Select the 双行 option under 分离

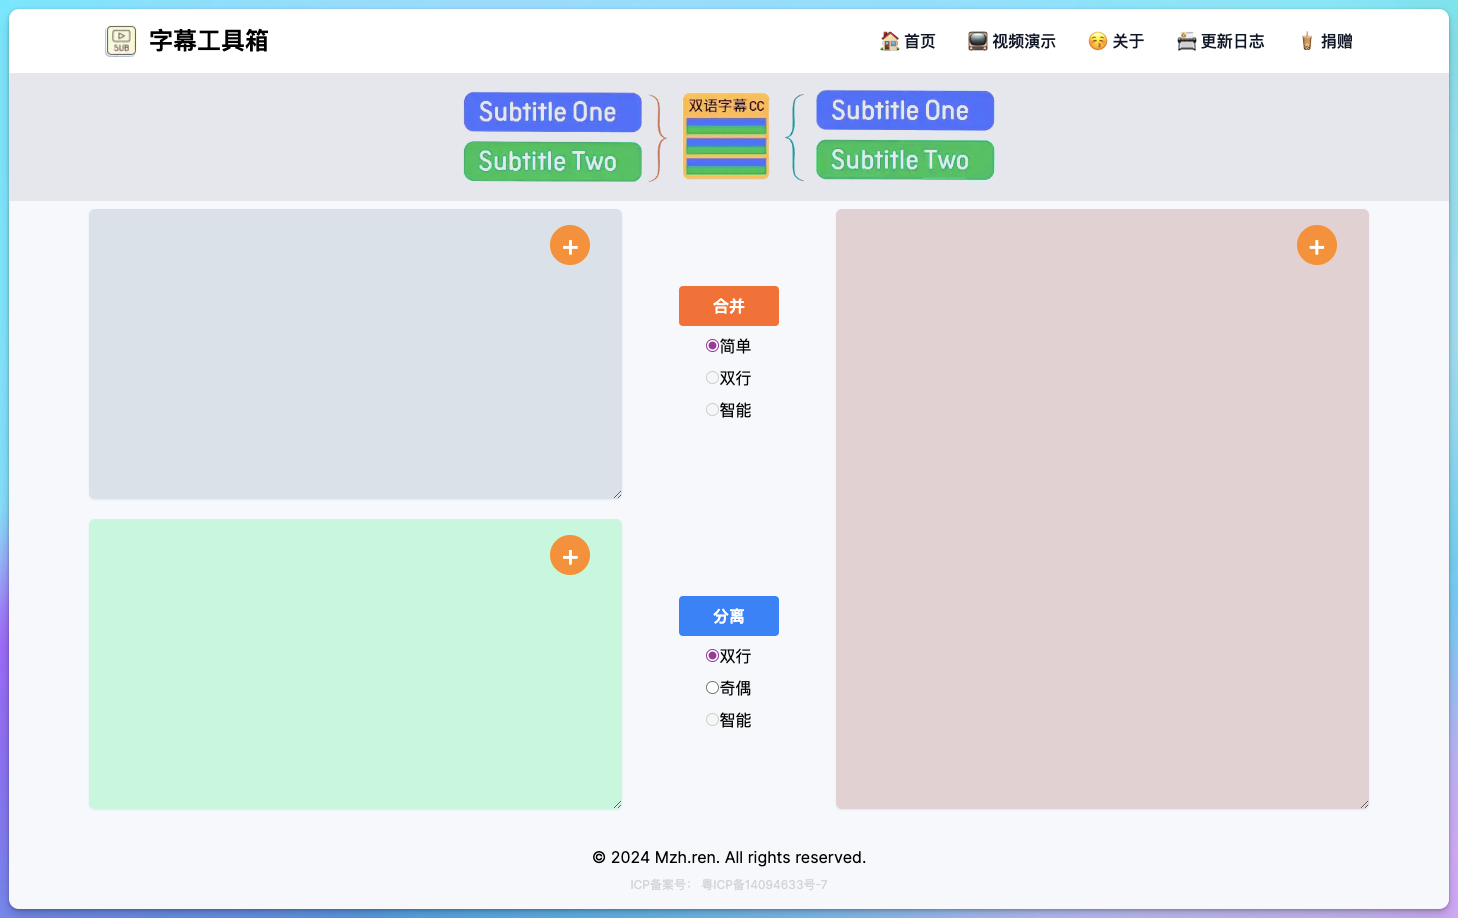[x=712, y=655]
